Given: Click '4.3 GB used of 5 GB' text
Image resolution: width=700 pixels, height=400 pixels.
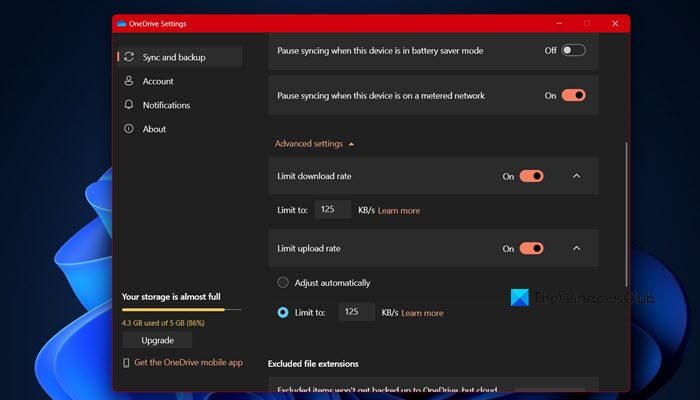Looking at the screenshot, I should 163,323.
